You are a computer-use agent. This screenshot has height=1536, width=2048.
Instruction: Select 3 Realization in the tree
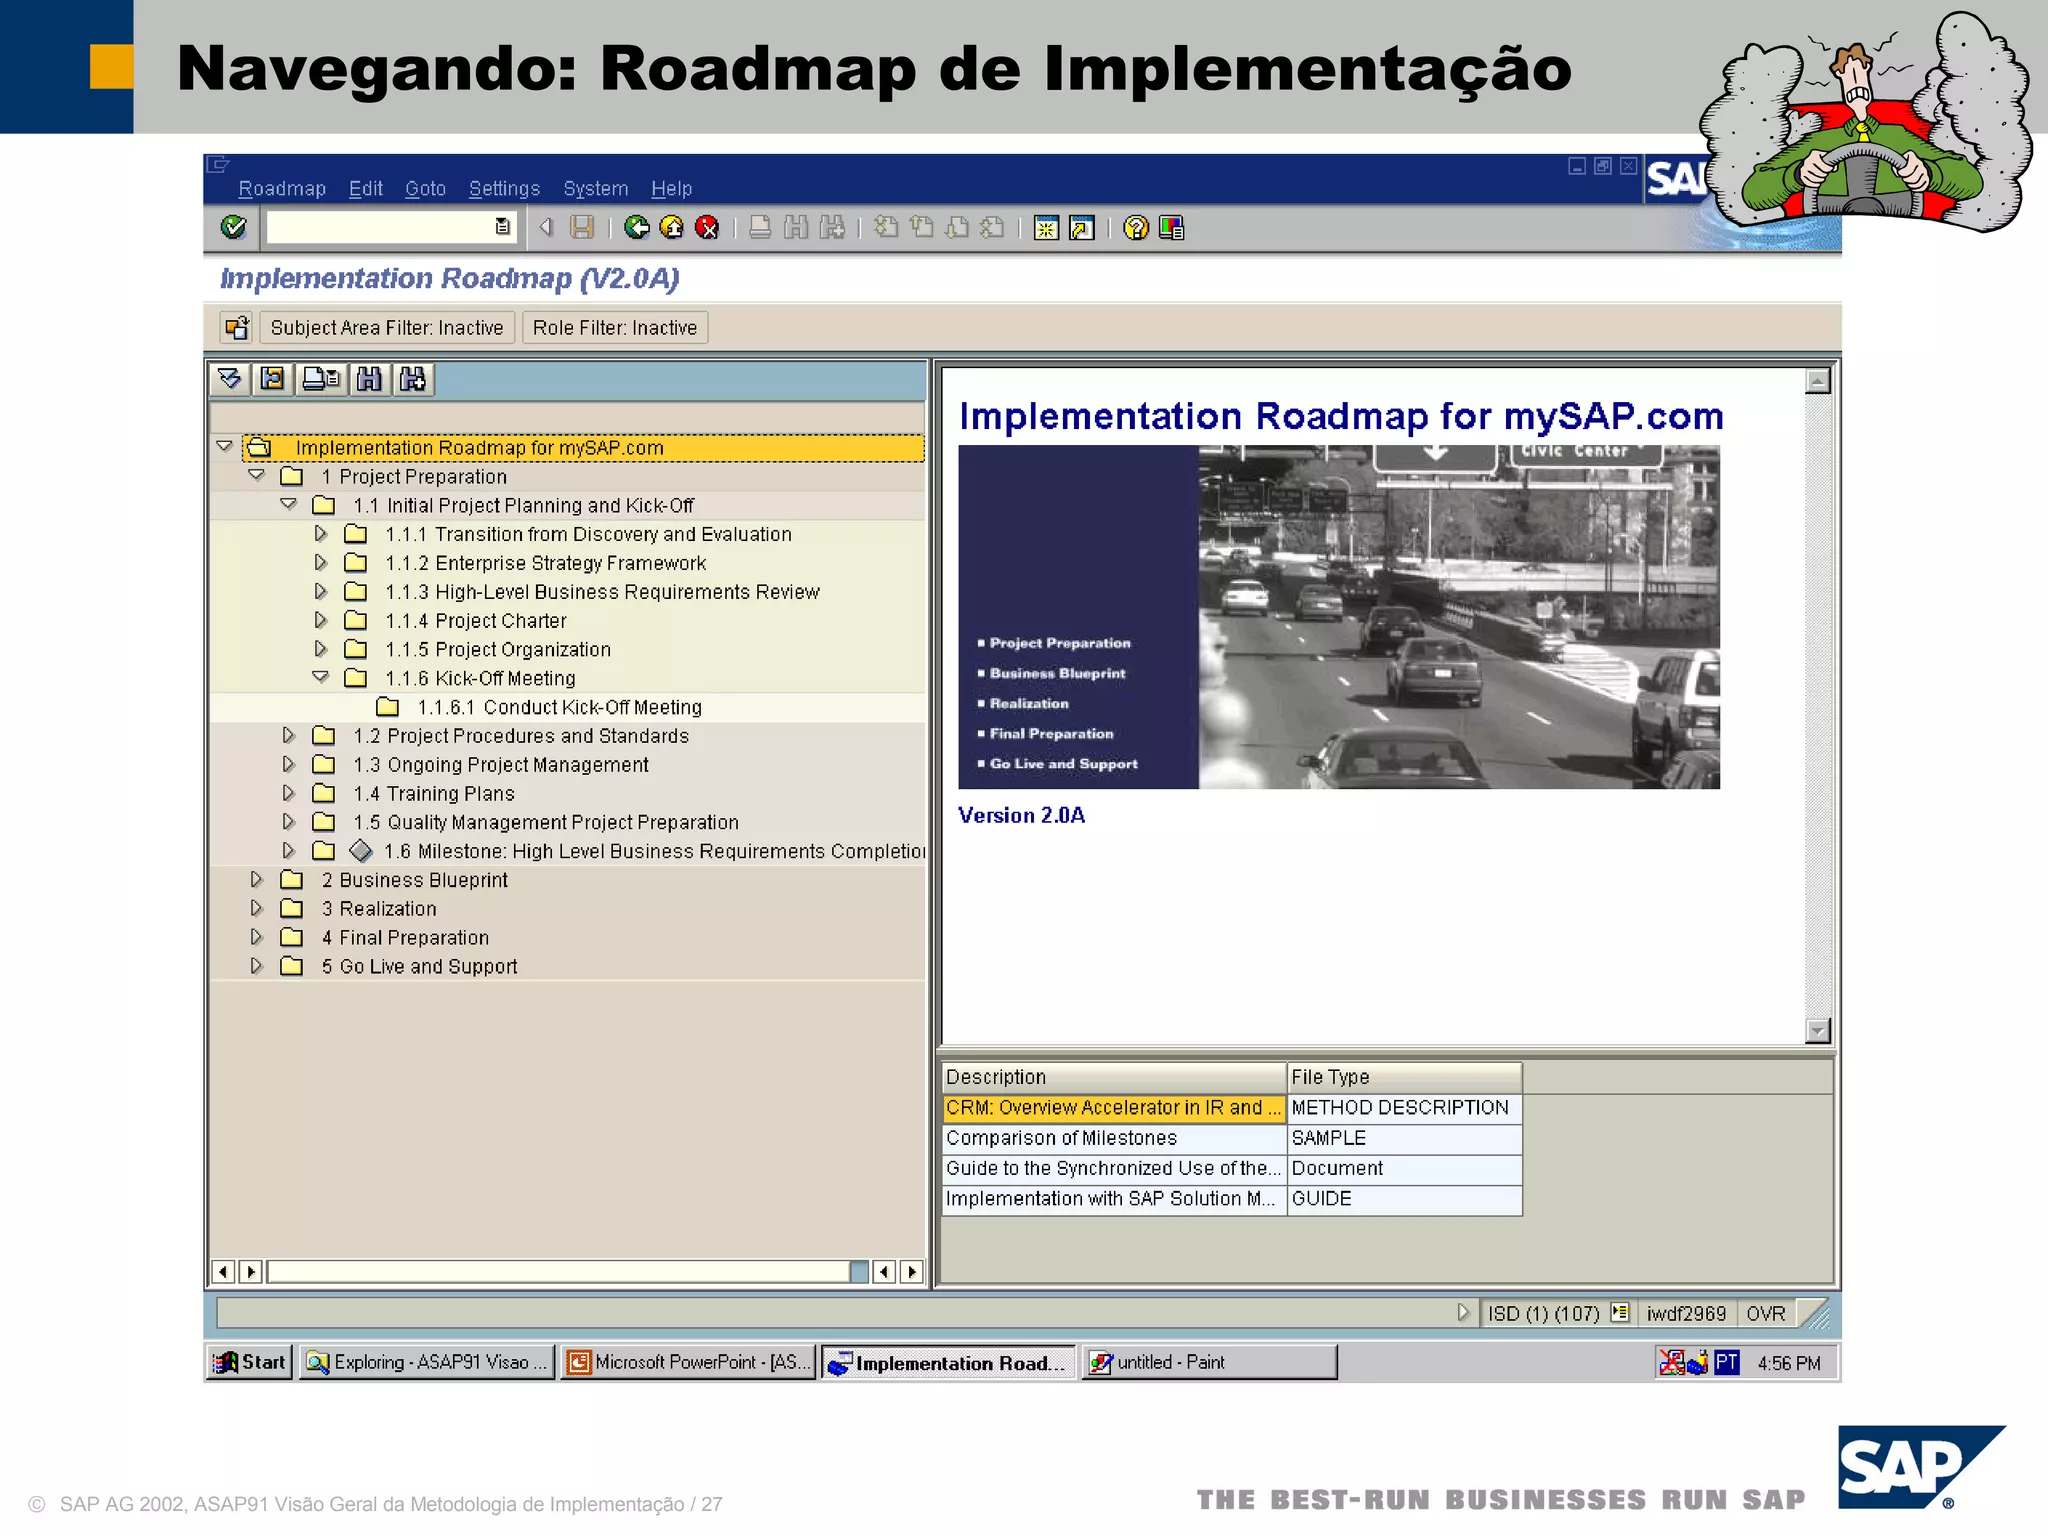coord(379,909)
